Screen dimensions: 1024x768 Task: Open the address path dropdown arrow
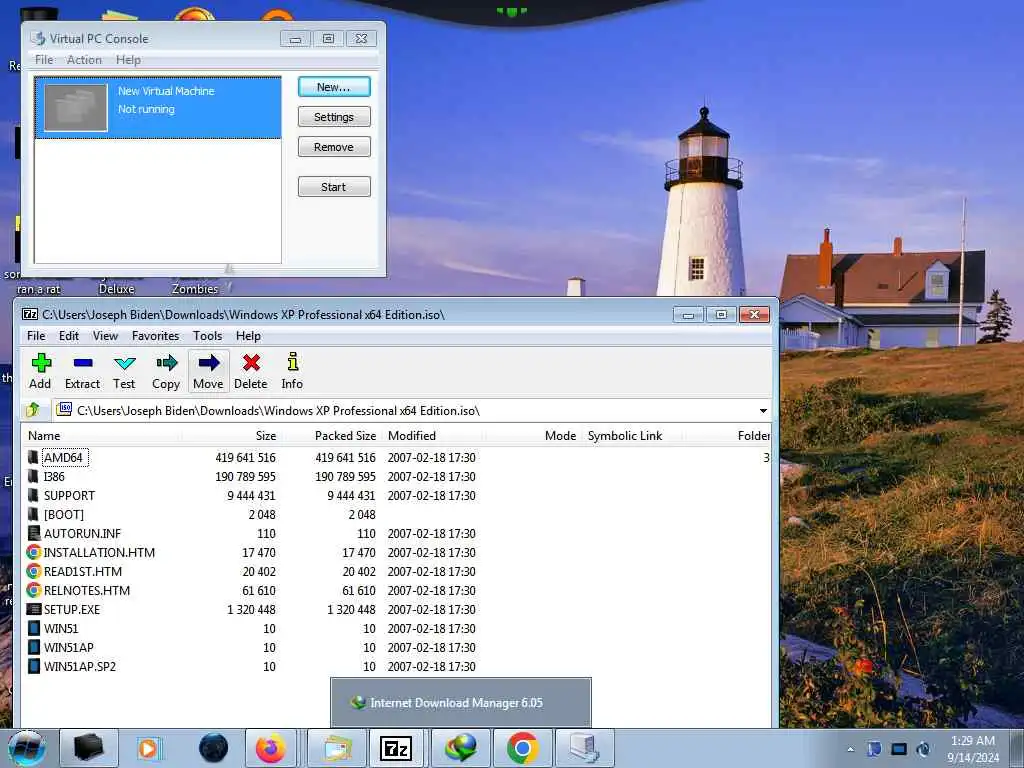tap(763, 411)
